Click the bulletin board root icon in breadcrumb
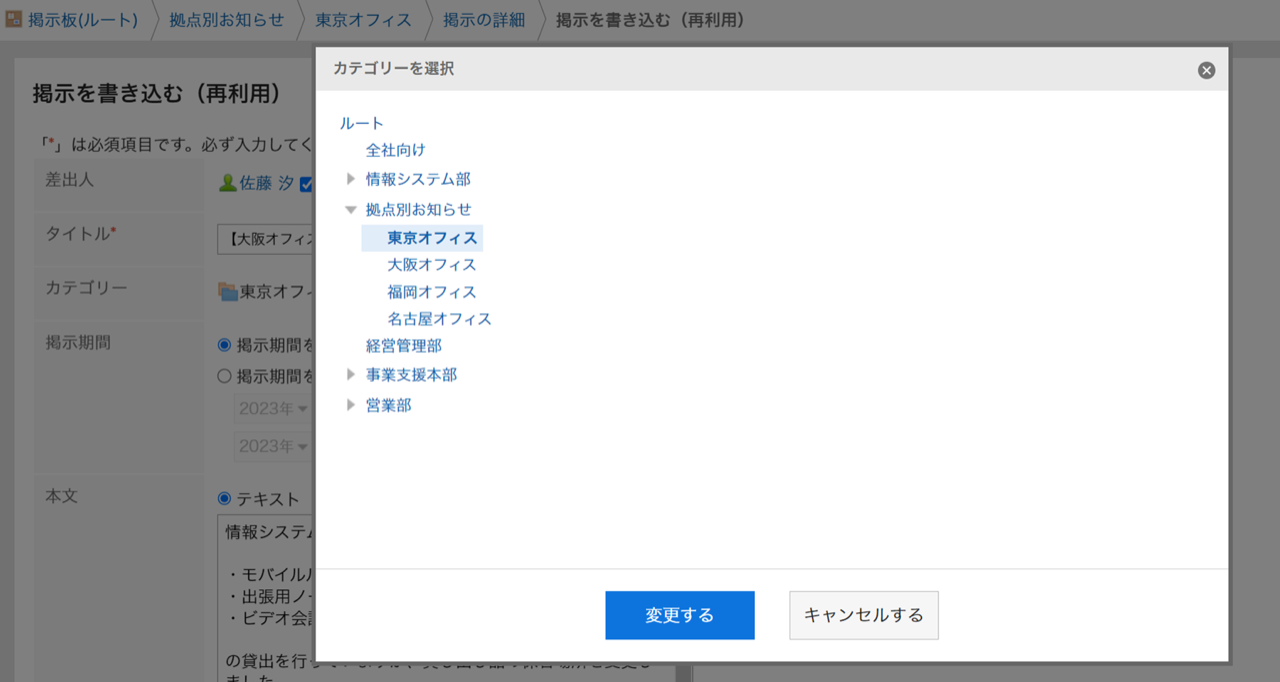This screenshot has width=1280, height=682. (15, 20)
